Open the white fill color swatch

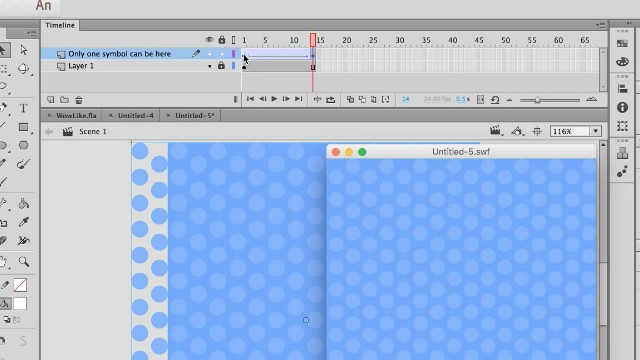pos(20,304)
